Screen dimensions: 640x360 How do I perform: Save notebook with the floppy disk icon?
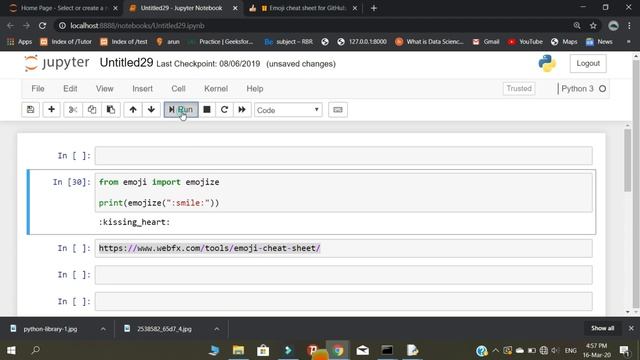click(x=31, y=109)
